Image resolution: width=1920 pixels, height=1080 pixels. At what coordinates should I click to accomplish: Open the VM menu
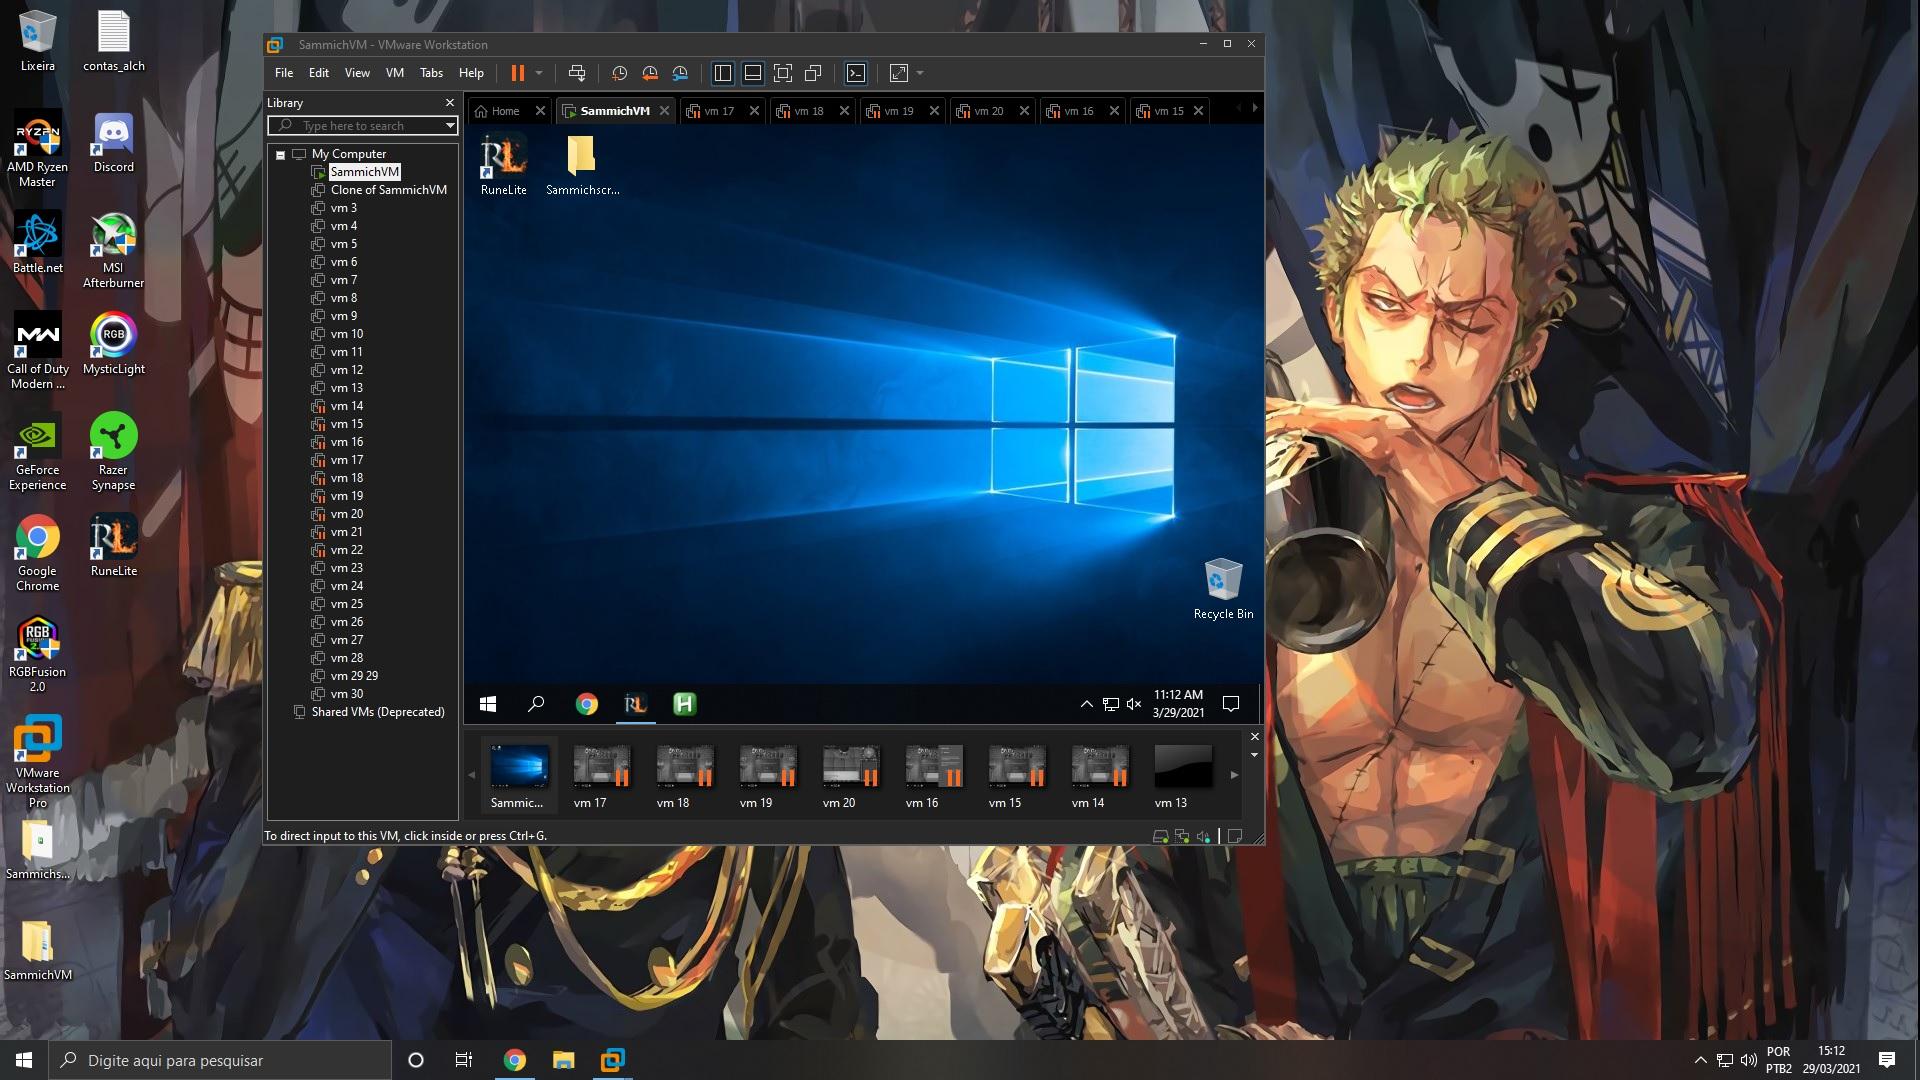pyautogui.click(x=395, y=73)
